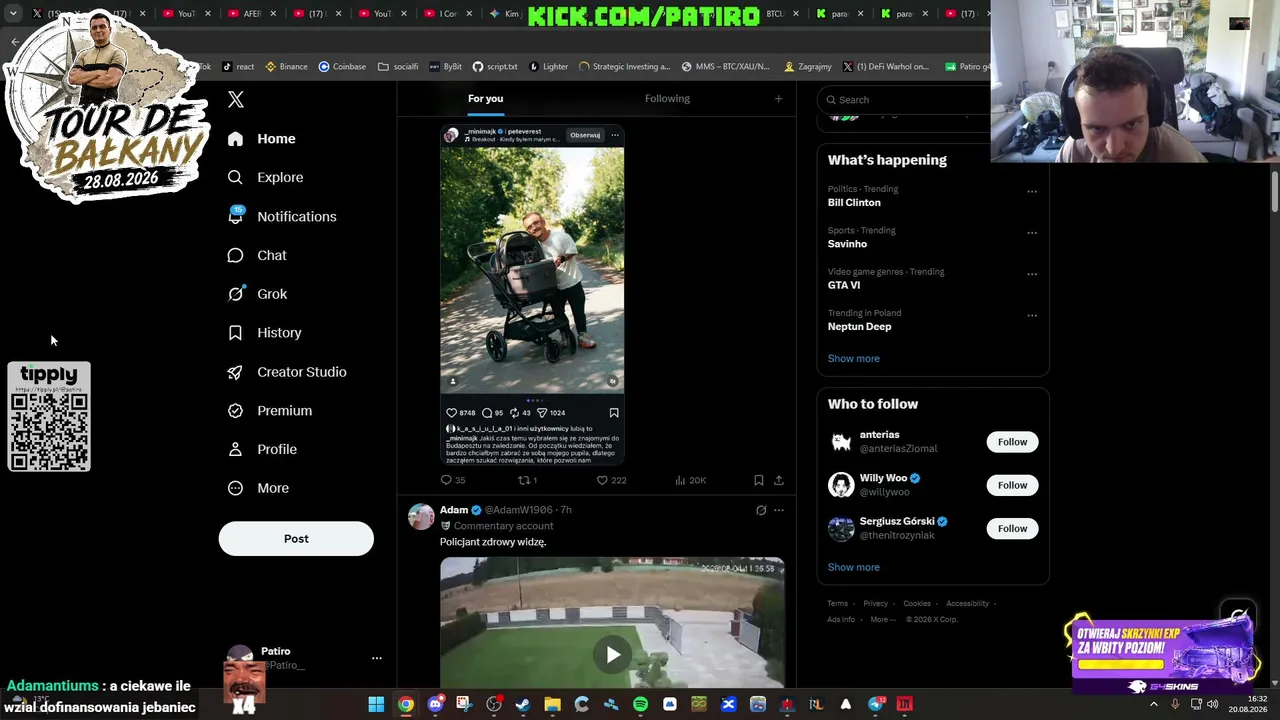Viewport: 1280px width, 720px height.
Task: Open Explore search icon in sidebar
Action: (x=235, y=177)
